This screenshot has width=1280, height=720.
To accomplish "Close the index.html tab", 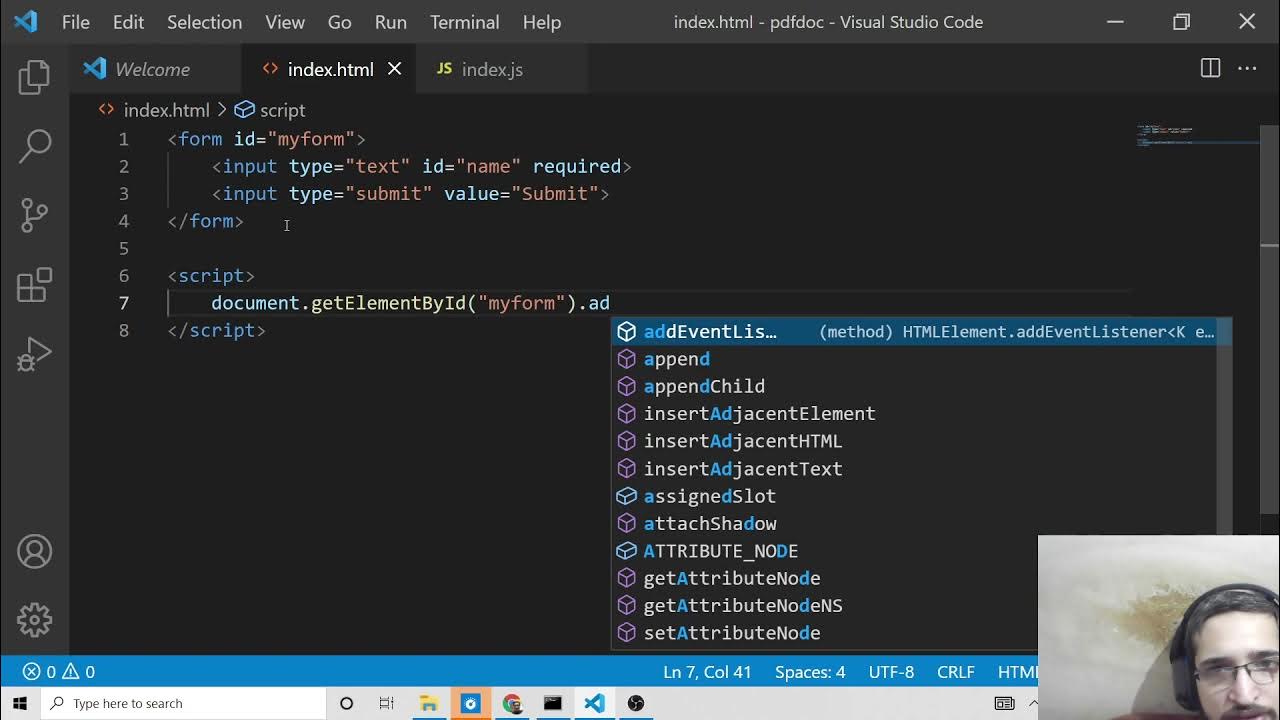I will coord(395,69).
